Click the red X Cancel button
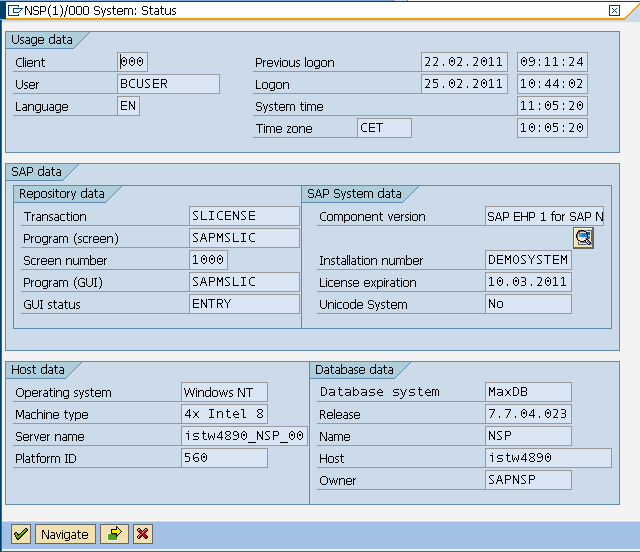This screenshot has width=640, height=552. pyautogui.click(x=143, y=534)
